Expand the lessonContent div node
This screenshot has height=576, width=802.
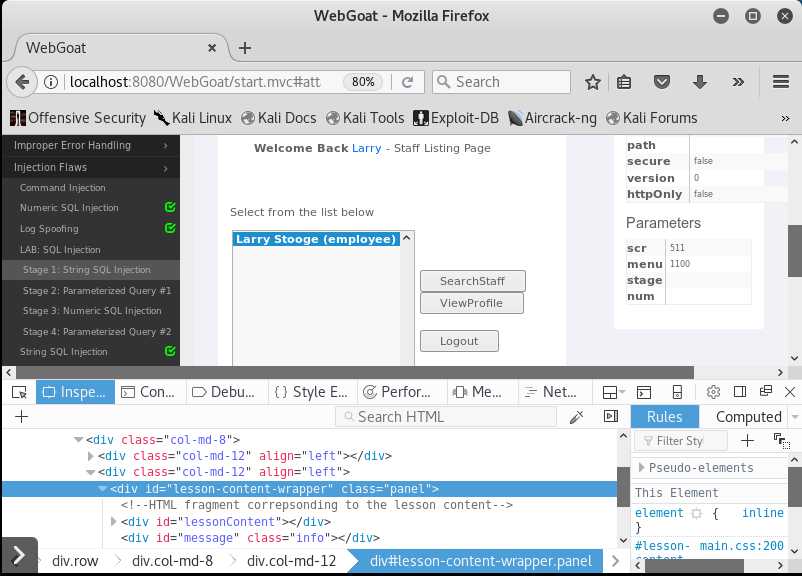(x=114, y=522)
